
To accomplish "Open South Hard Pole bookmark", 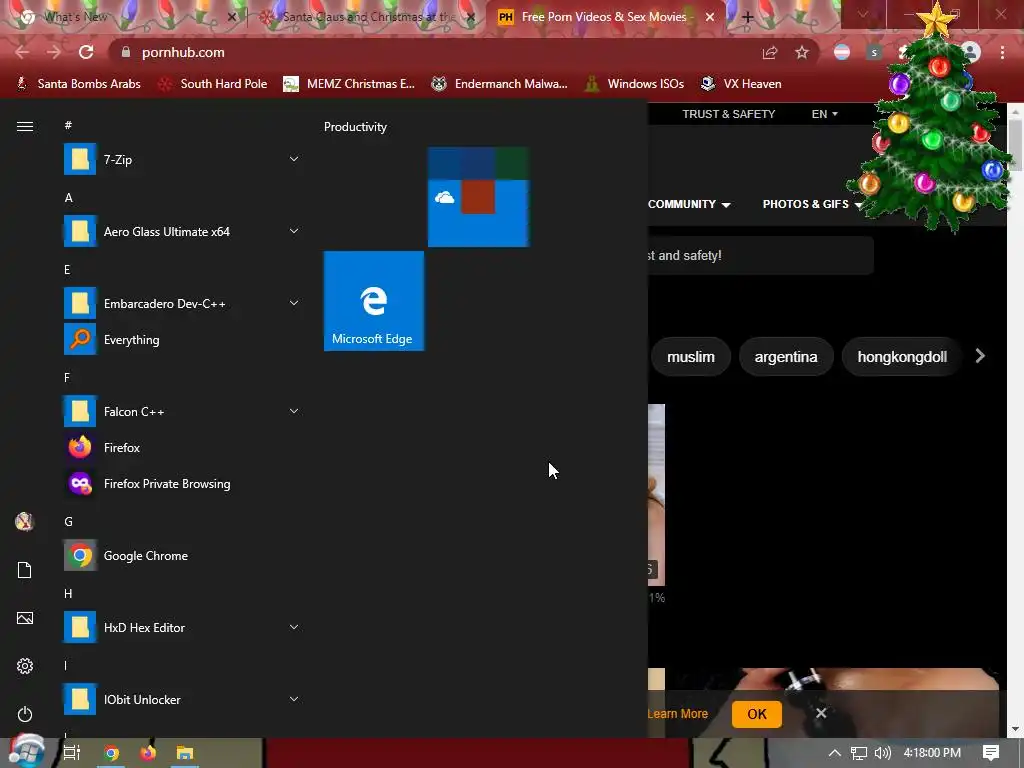I will click(x=213, y=84).
